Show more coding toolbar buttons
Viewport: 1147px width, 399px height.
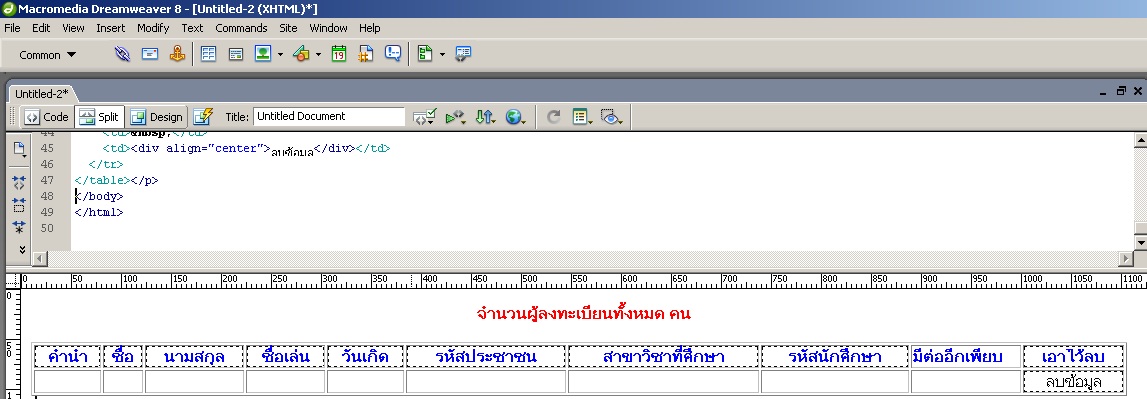pos(22,250)
